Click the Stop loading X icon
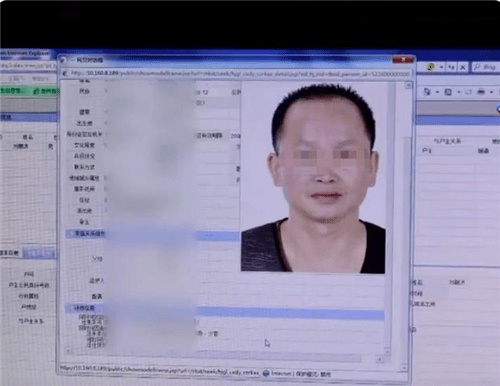 click(463, 67)
